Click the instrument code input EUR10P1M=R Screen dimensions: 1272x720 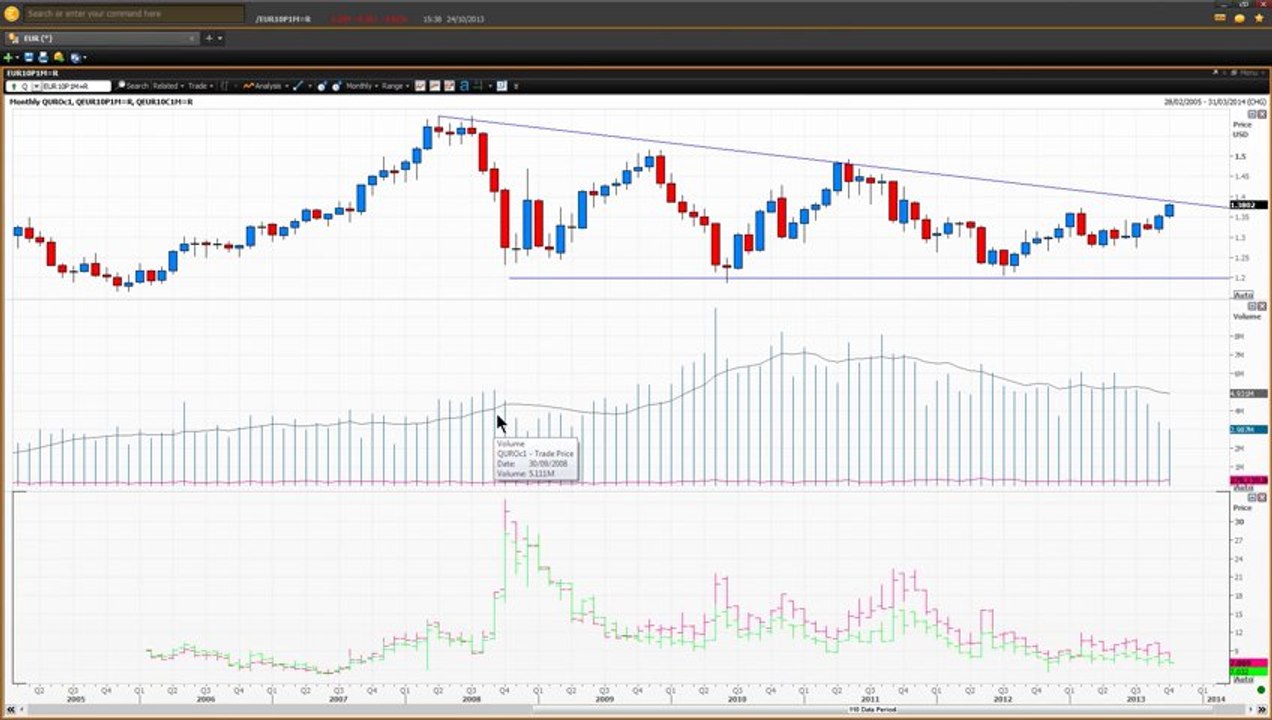(x=75, y=86)
